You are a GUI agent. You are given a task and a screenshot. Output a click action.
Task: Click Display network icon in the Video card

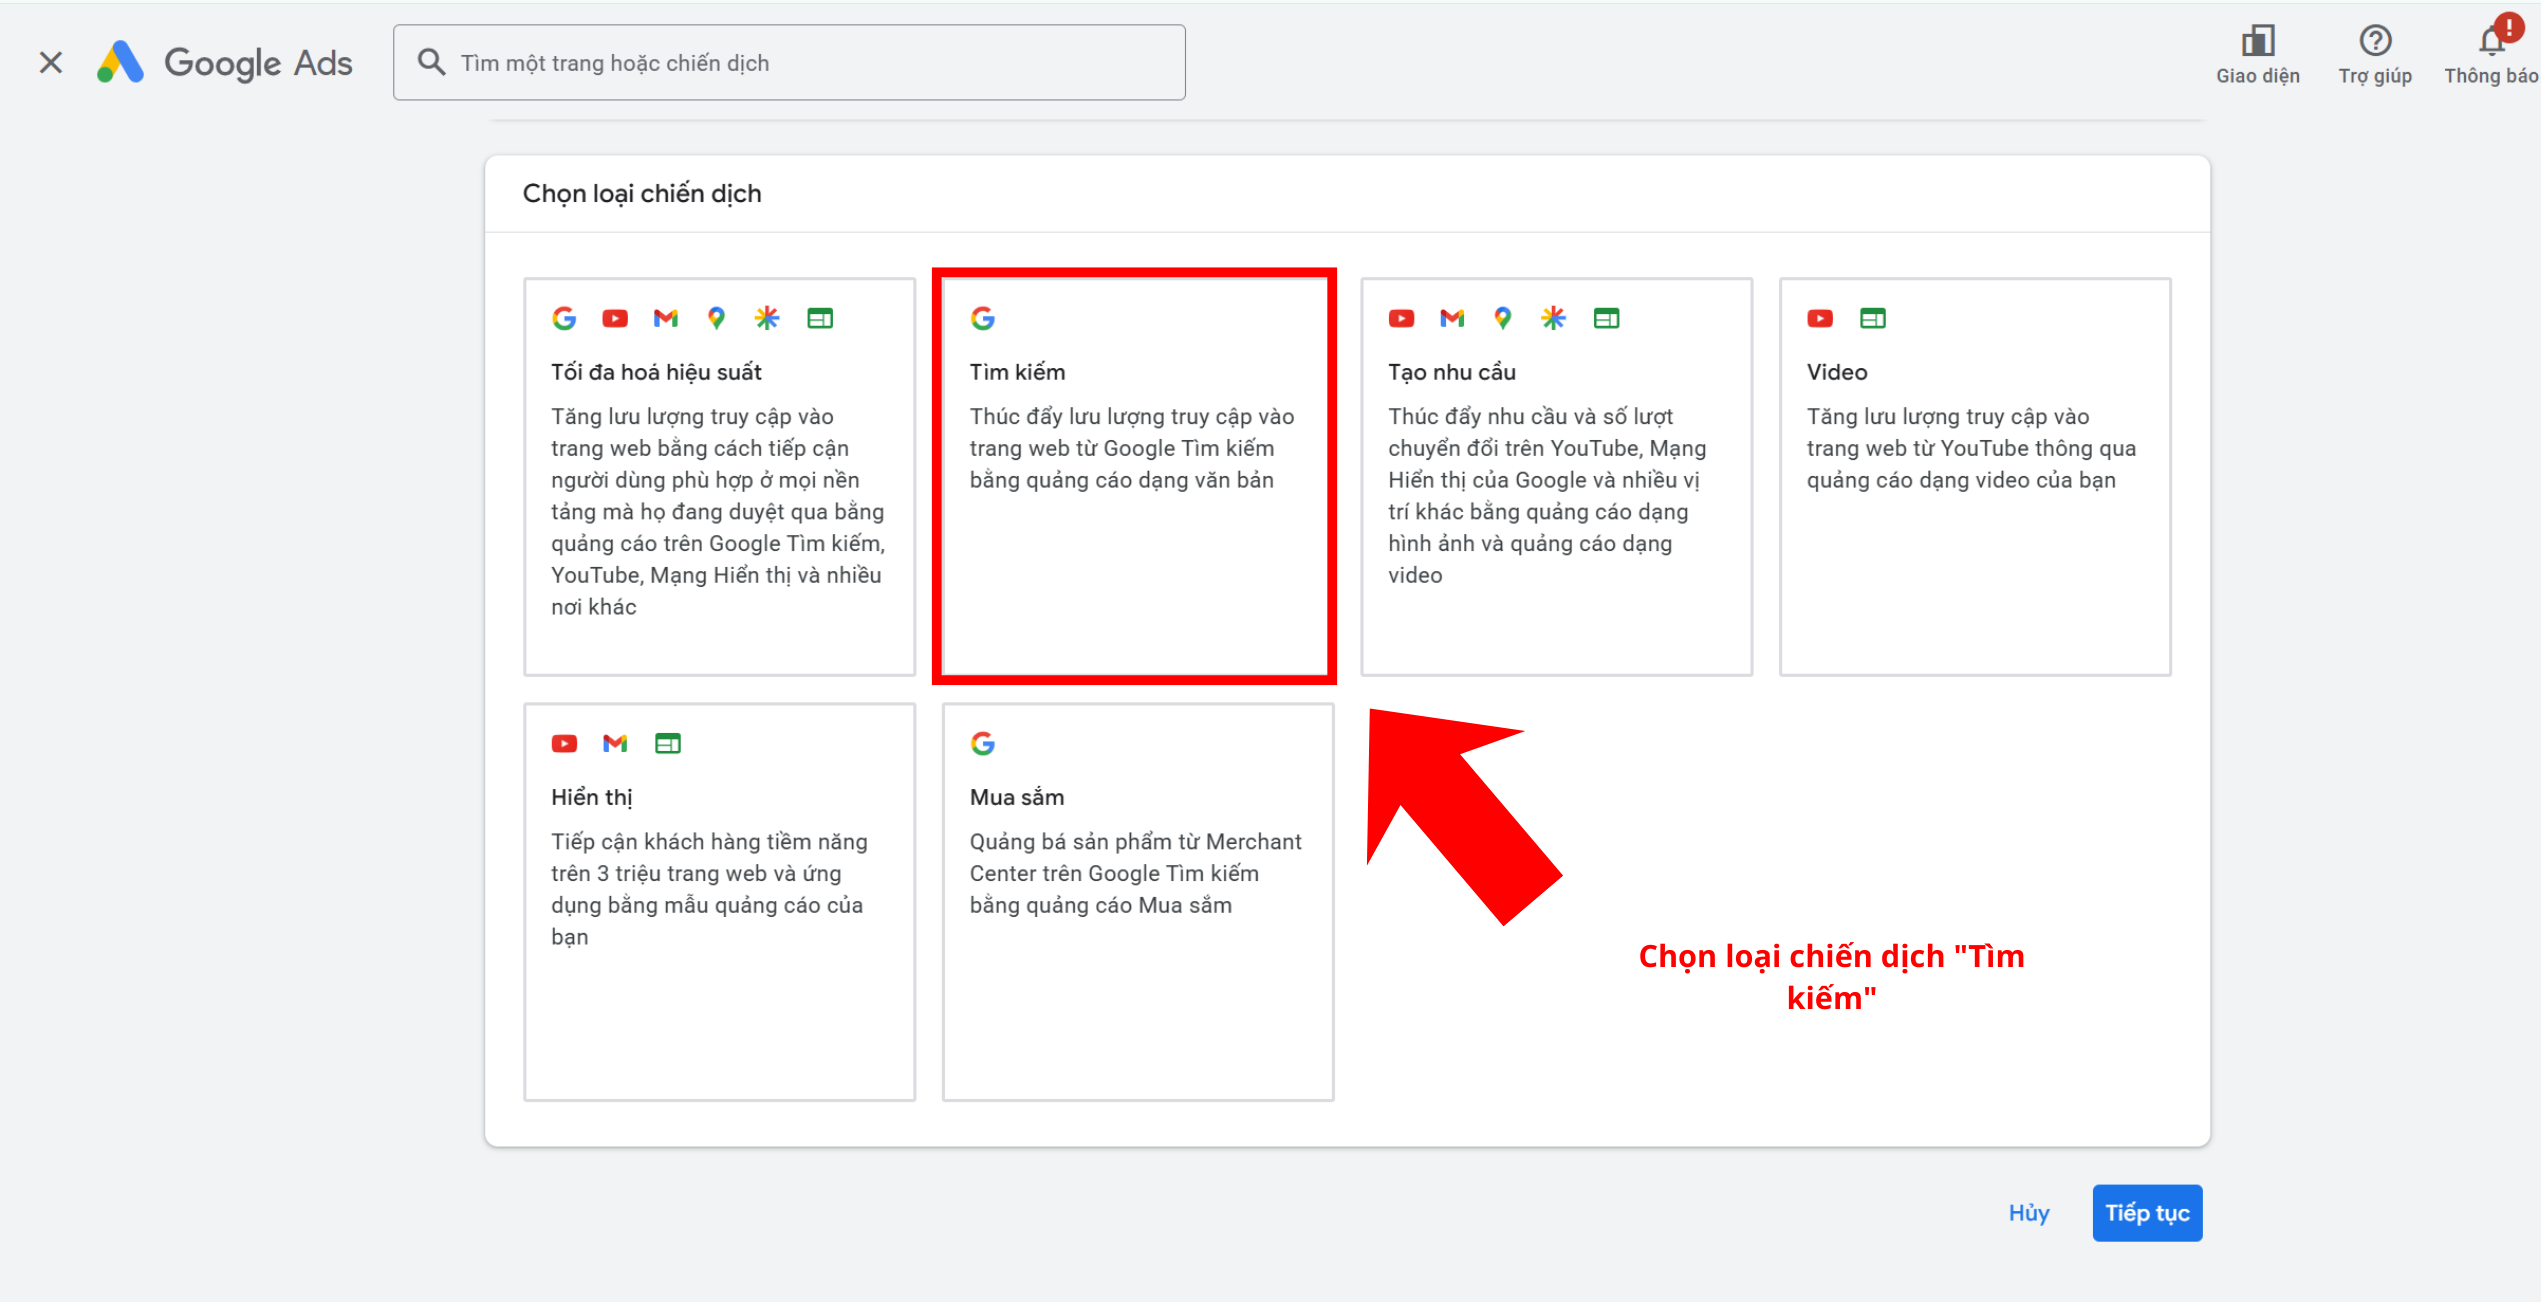pyautogui.click(x=1873, y=318)
